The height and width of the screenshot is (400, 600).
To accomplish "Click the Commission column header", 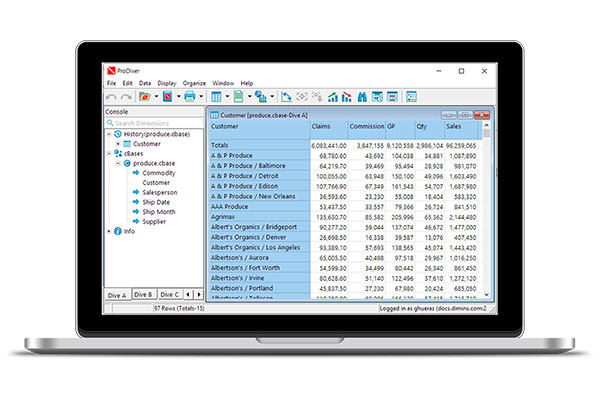I will [366, 130].
